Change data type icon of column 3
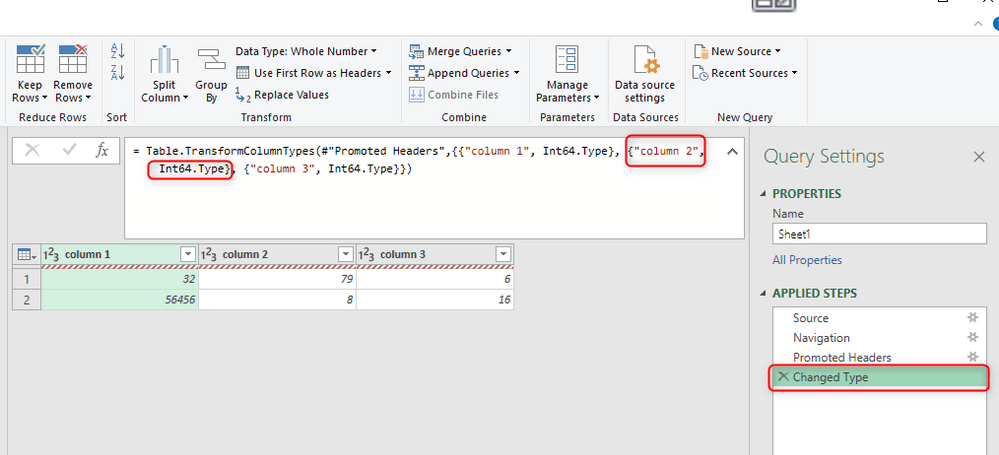This screenshot has width=999, height=455. click(367, 254)
